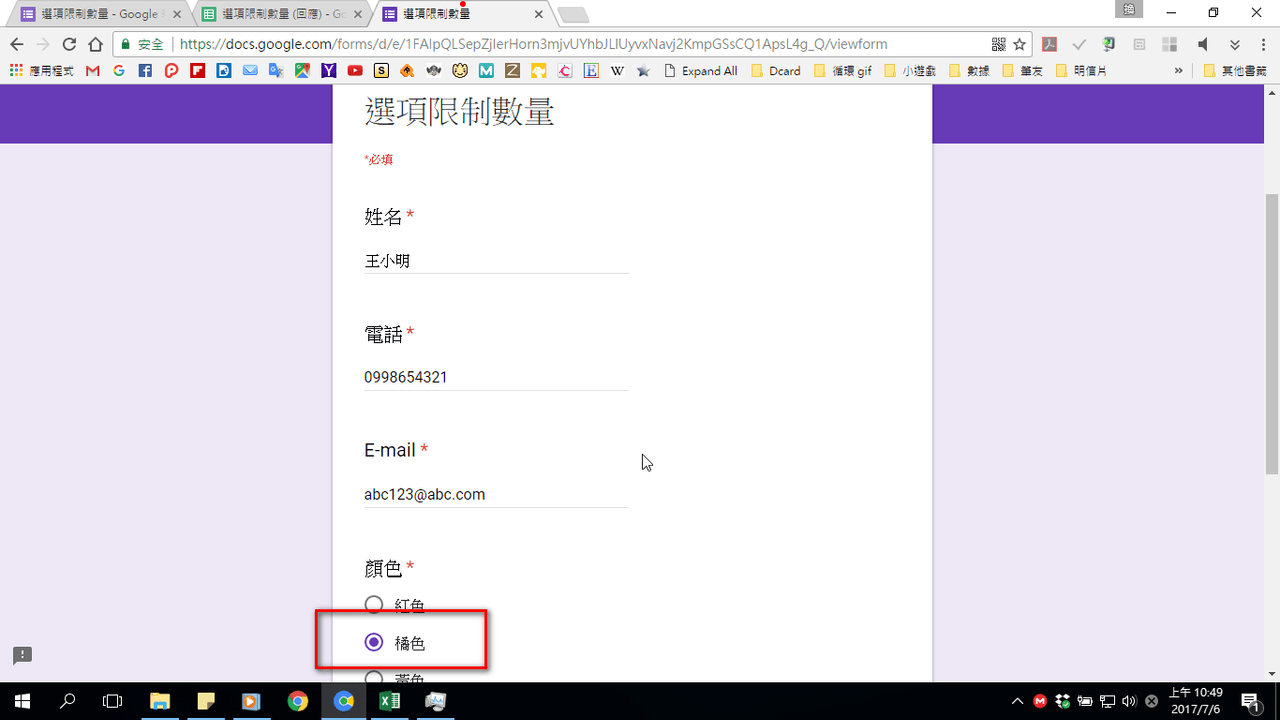Open the 數據 bookmark folder

pos(969,71)
